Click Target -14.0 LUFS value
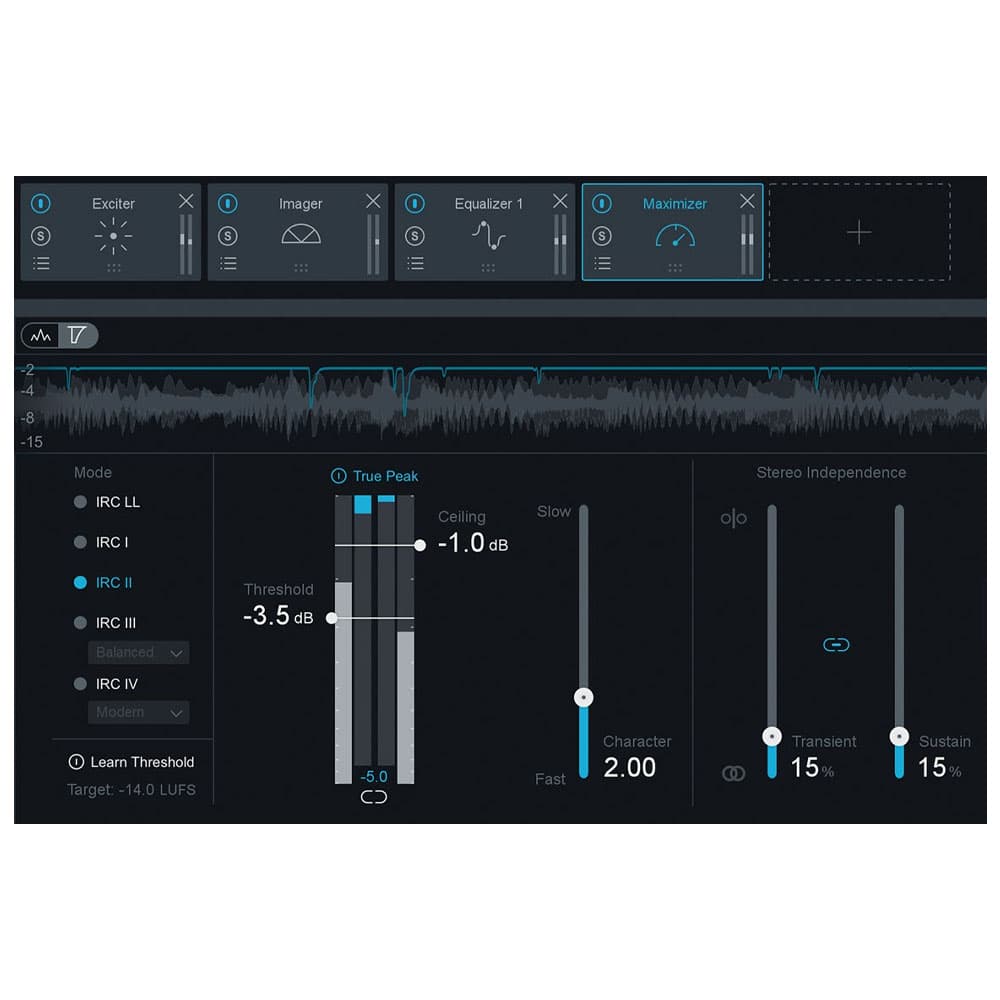The height and width of the screenshot is (1000, 1000). point(131,790)
